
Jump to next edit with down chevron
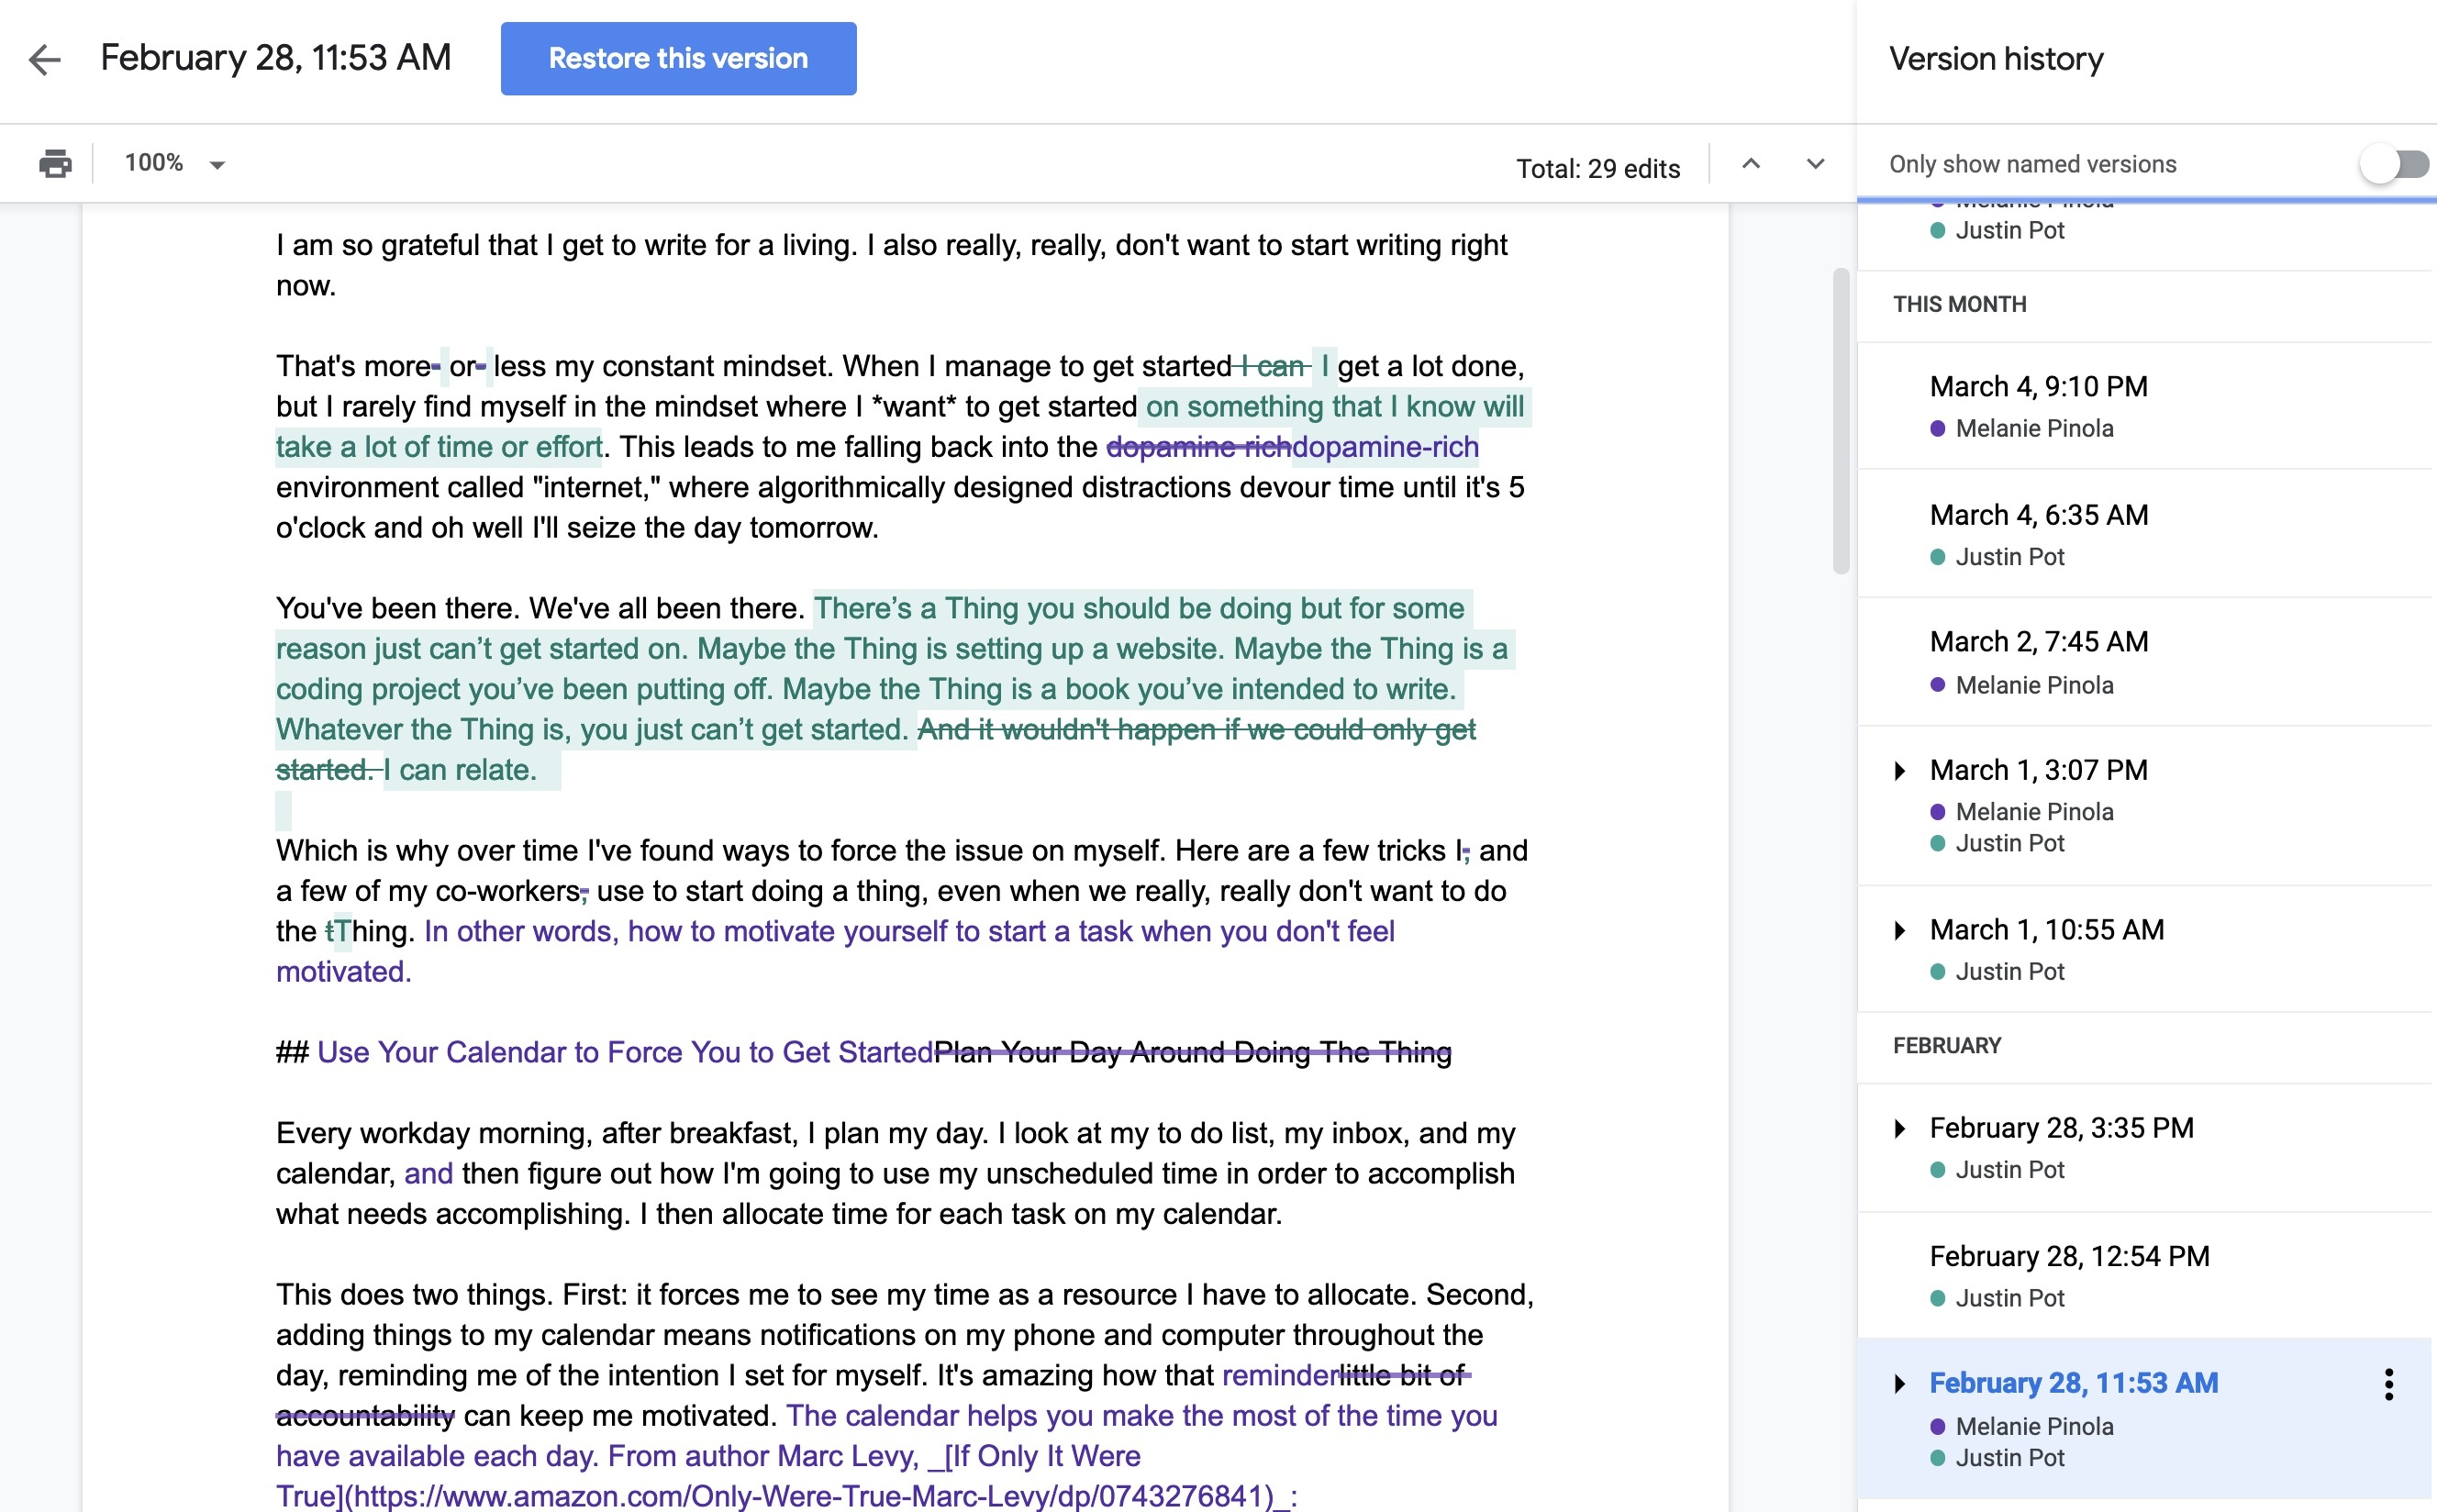tap(1815, 164)
